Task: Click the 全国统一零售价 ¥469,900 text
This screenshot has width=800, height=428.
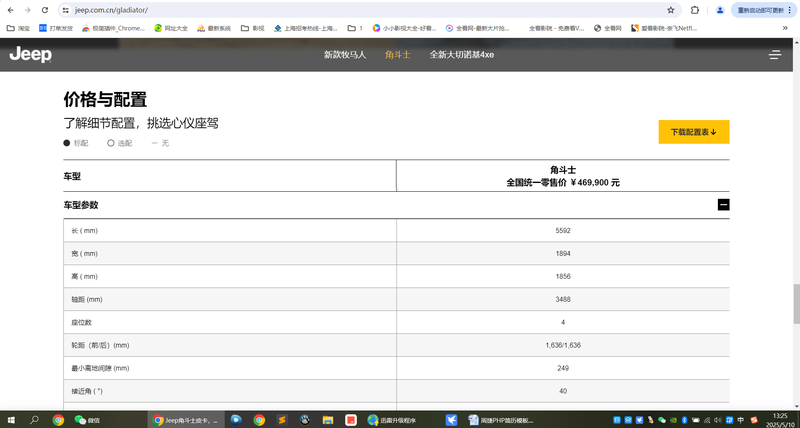Action: (x=563, y=182)
